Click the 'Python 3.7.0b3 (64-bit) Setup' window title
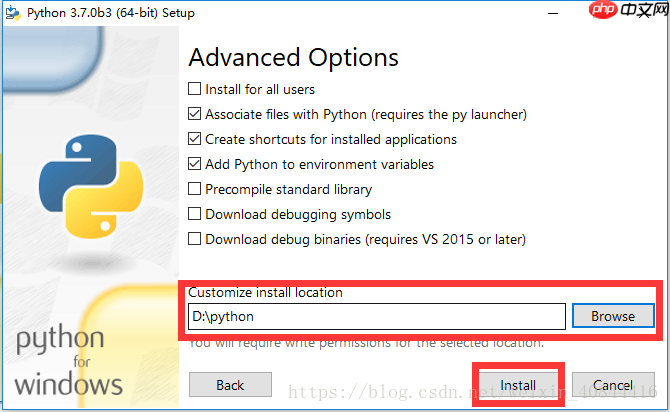This screenshot has width=670, height=412. pyautogui.click(x=110, y=13)
